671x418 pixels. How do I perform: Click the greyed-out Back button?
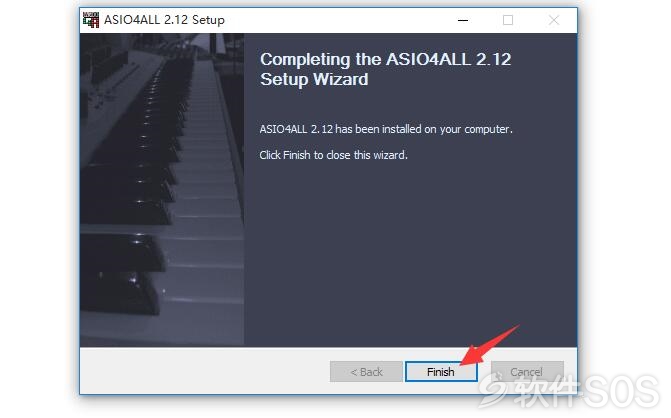click(366, 371)
